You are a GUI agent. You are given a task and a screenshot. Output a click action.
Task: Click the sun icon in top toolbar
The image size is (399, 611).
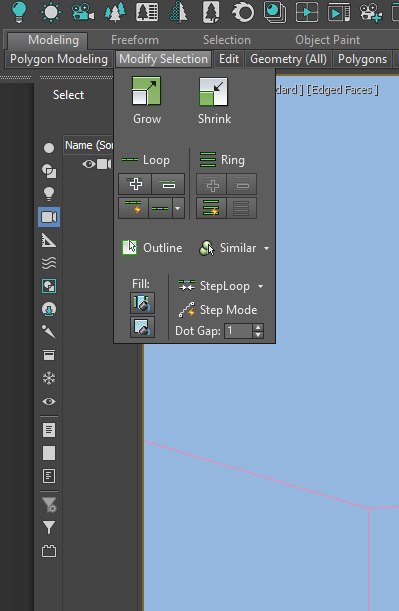click(x=51, y=12)
